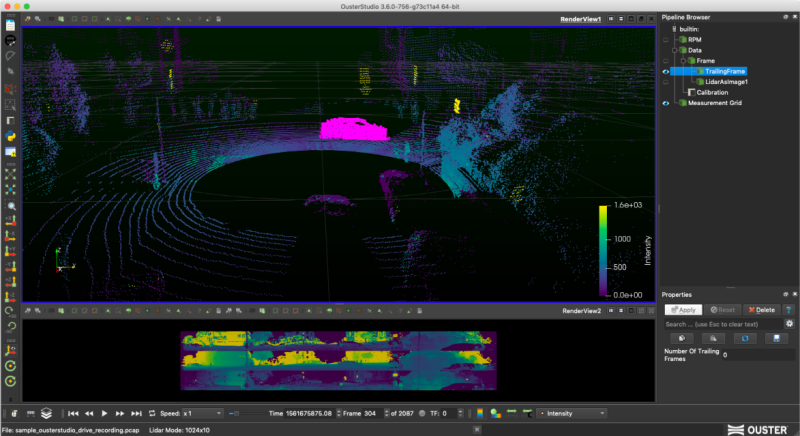The height and width of the screenshot is (436, 800).
Task: Show RPM by toggling its visibility
Action: pos(665,40)
